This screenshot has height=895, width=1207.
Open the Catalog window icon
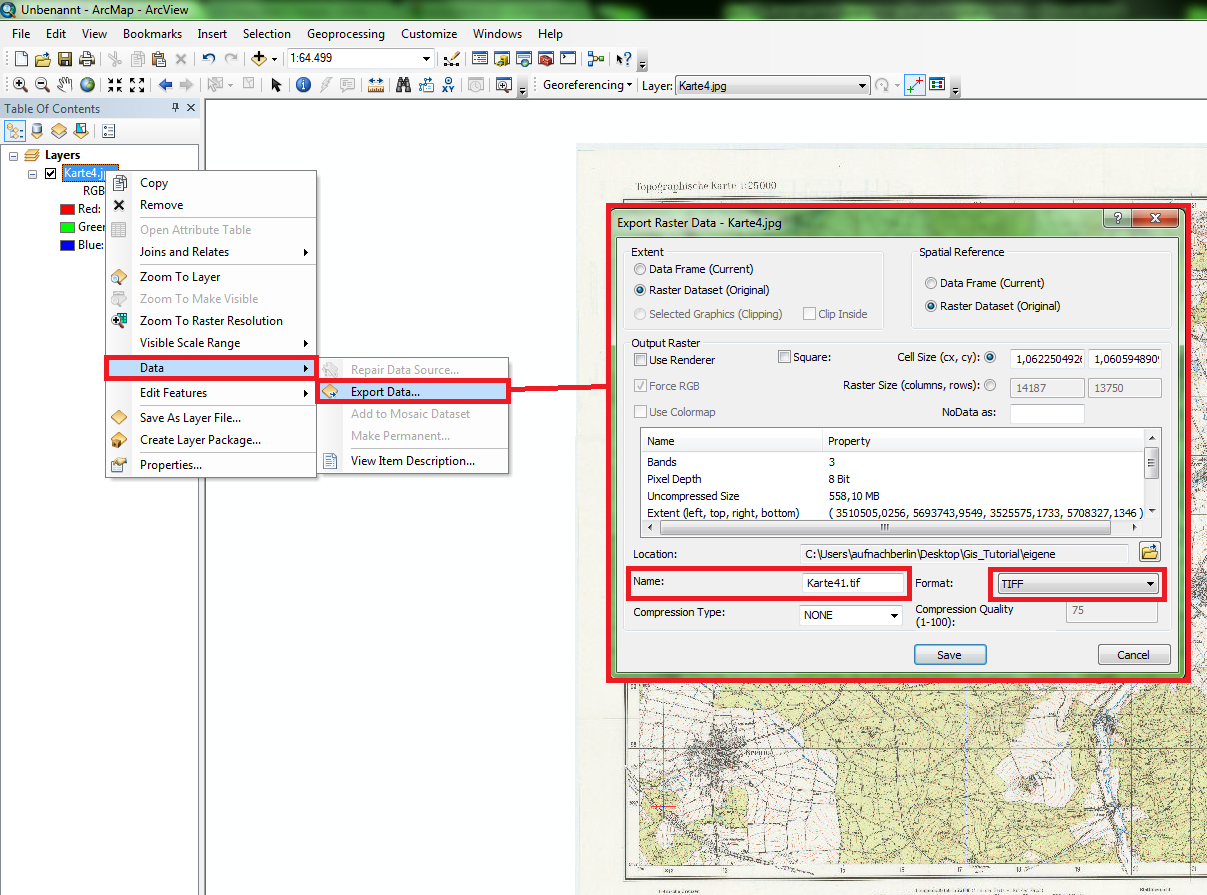502,59
